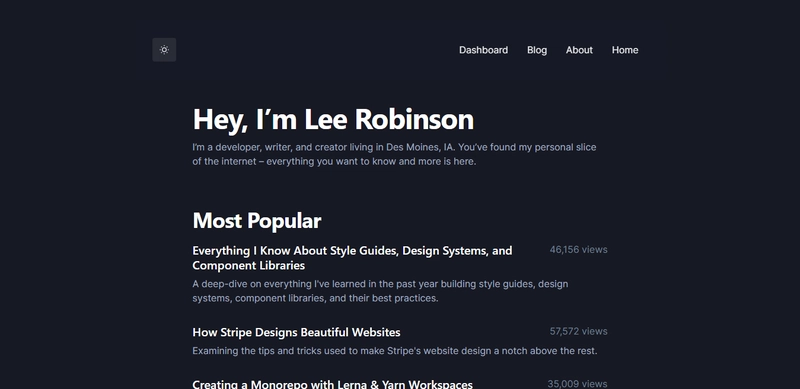Click the "A deep-dive on everything" description

pos(380,290)
